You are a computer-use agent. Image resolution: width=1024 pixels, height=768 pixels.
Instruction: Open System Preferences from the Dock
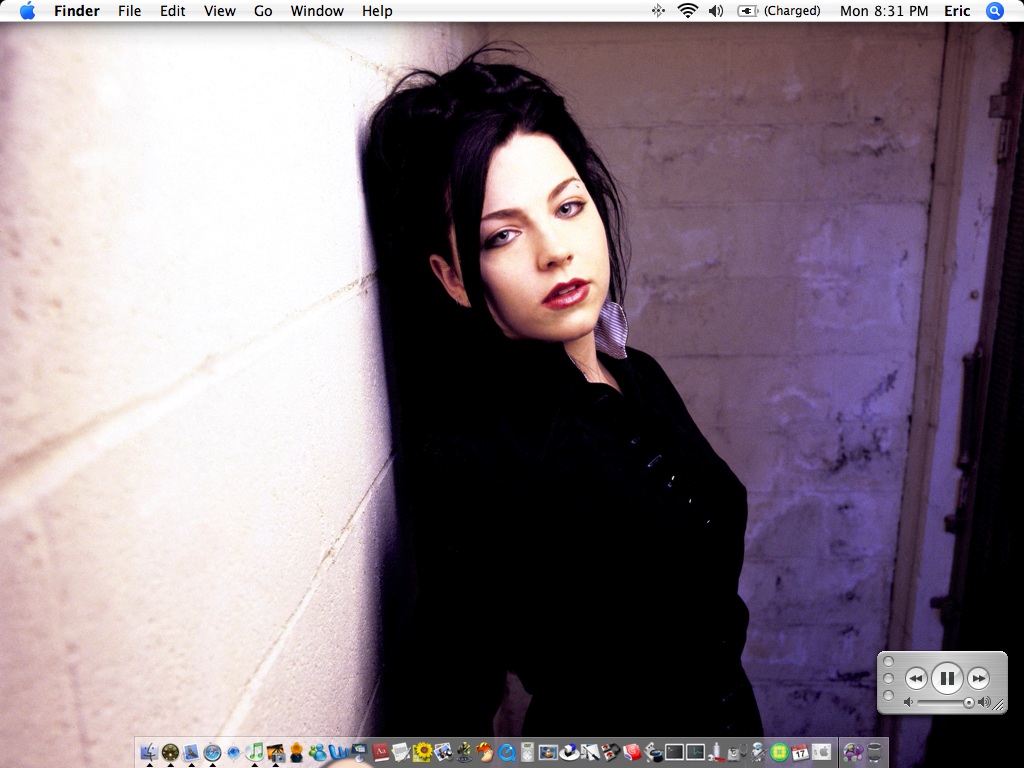822,752
